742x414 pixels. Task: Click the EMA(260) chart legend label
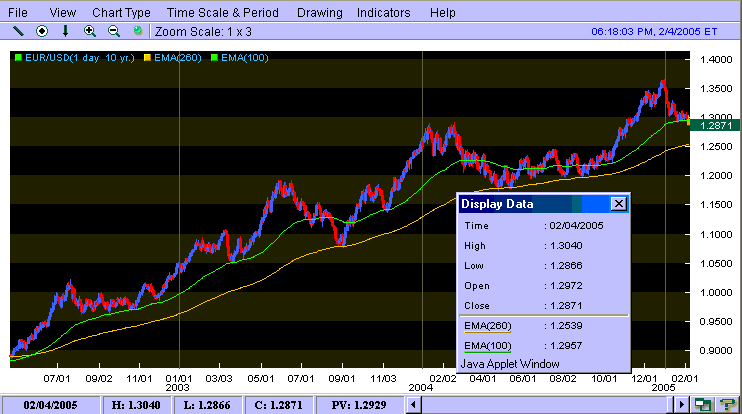(x=177, y=58)
